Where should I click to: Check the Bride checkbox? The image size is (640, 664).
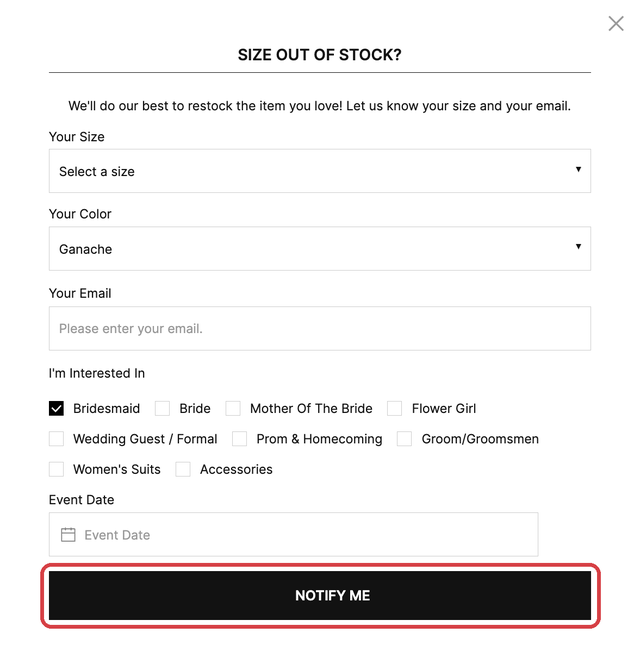(x=162, y=409)
